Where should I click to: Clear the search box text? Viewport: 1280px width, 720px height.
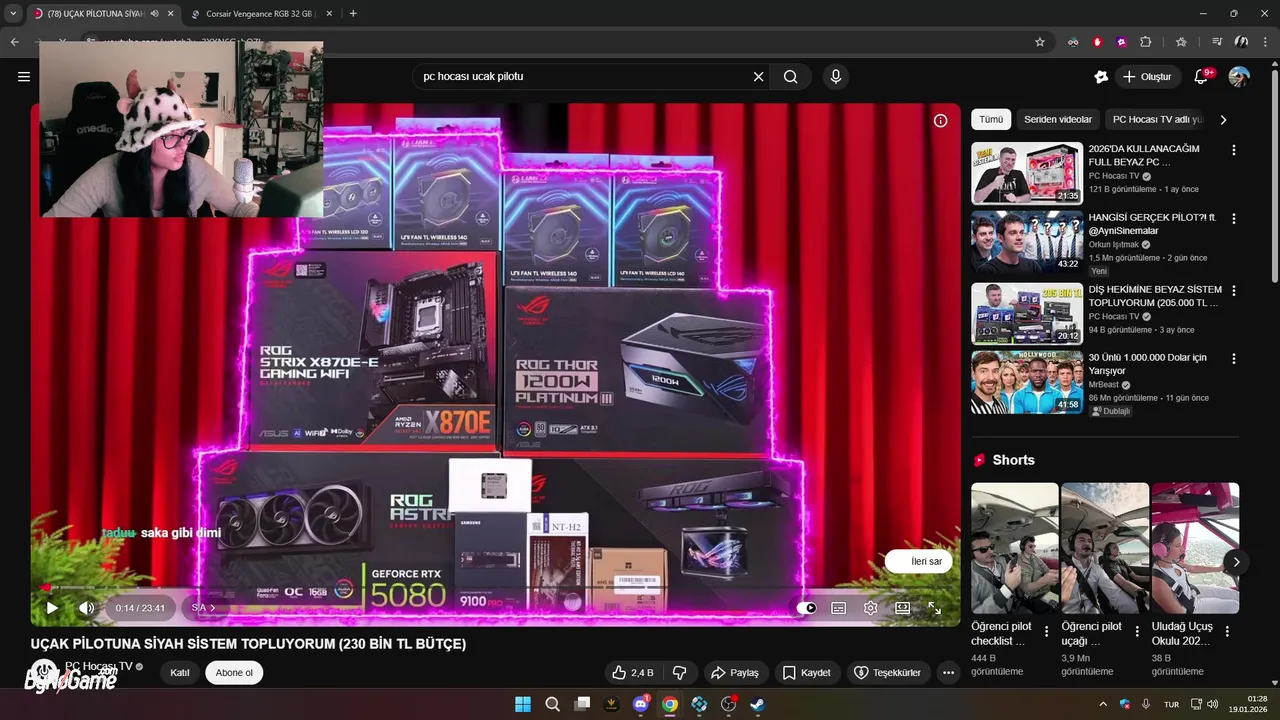click(x=758, y=76)
